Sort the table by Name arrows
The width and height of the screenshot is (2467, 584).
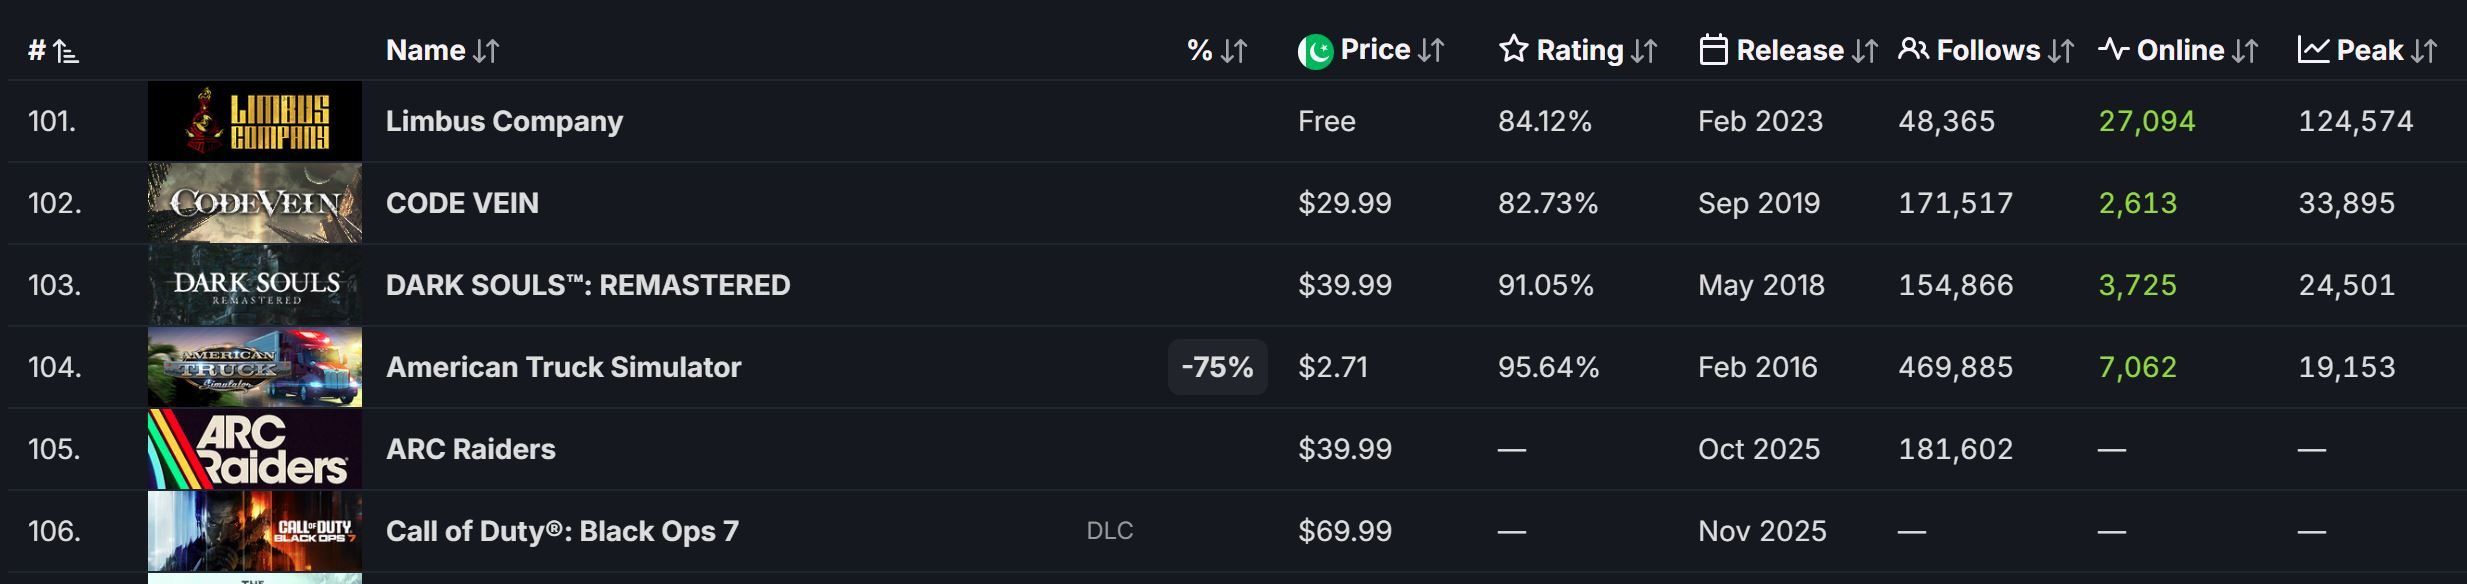tap(486, 51)
